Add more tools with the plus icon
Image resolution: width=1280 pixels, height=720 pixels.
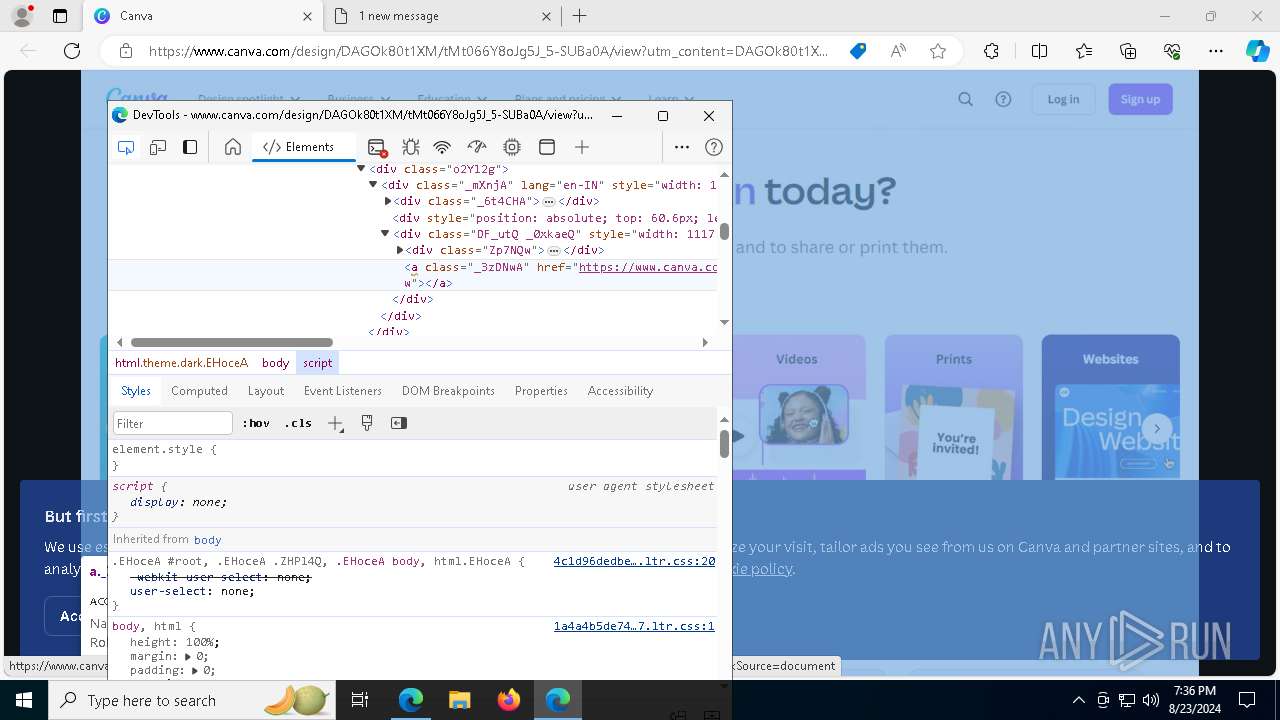coord(582,147)
